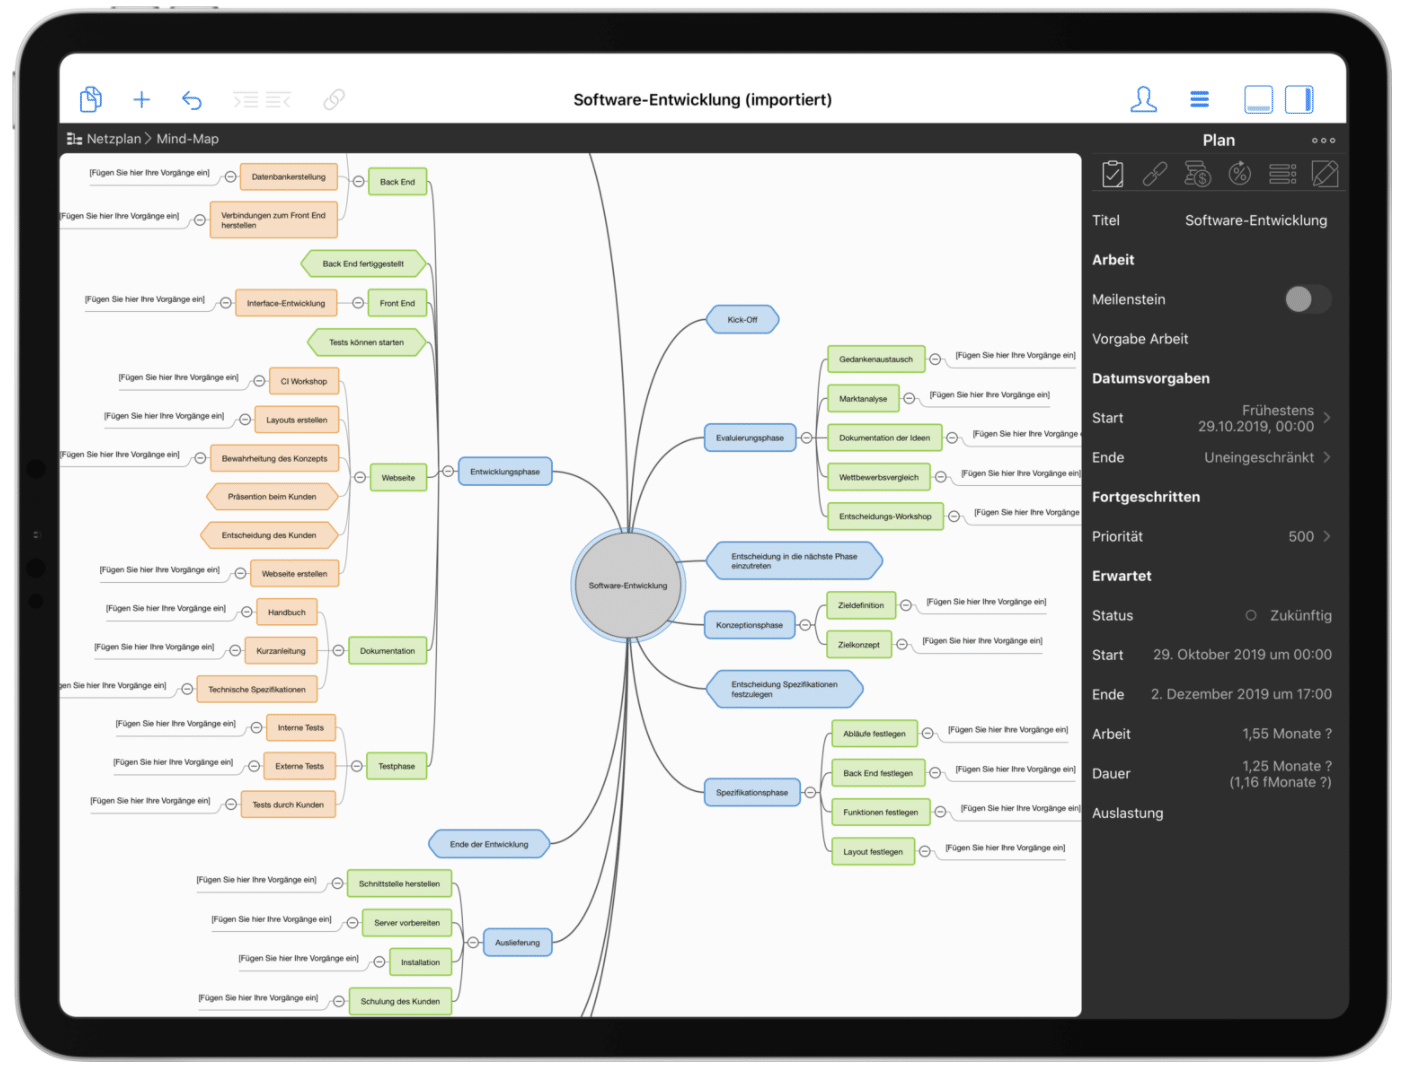Select the Layout festlegen node
The height and width of the screenshot is (1068, 1406).
(x=873, y=852)
